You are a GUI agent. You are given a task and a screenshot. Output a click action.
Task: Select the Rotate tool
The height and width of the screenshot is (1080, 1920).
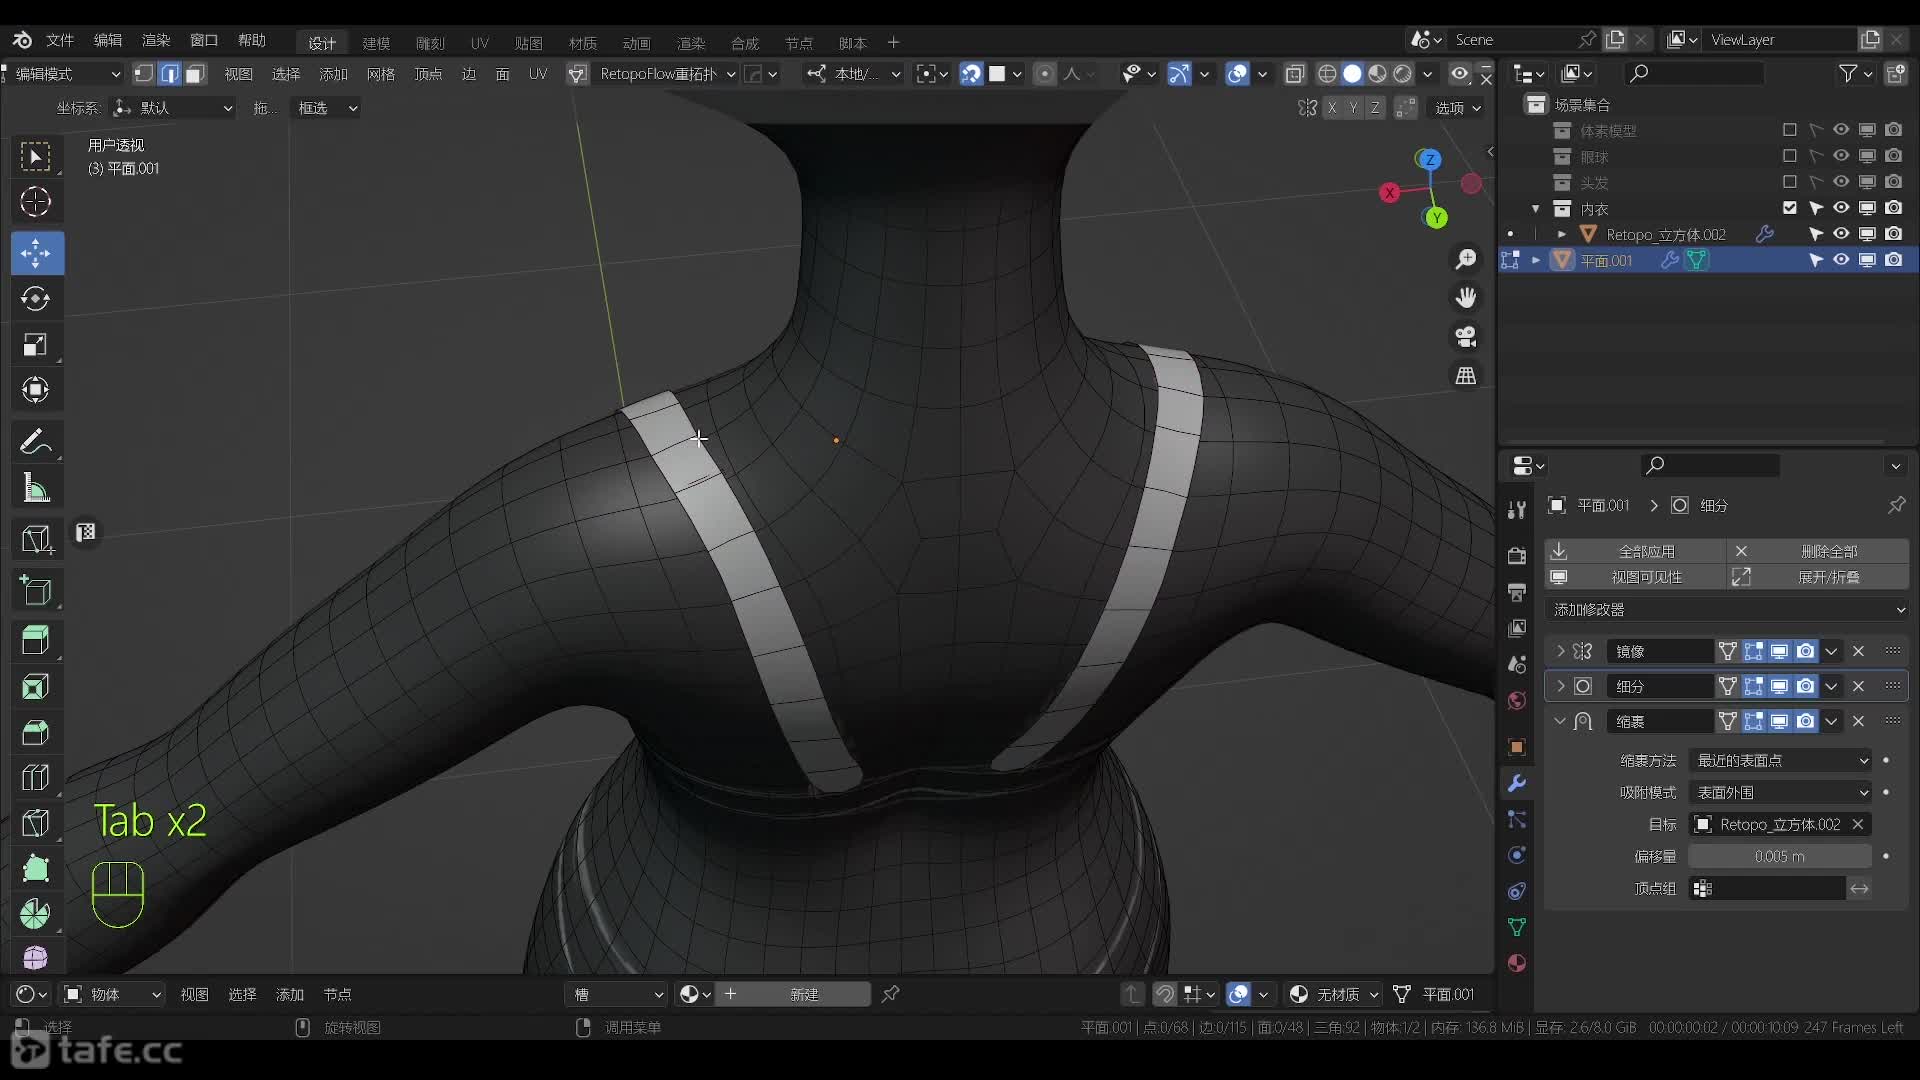[36, 298]
